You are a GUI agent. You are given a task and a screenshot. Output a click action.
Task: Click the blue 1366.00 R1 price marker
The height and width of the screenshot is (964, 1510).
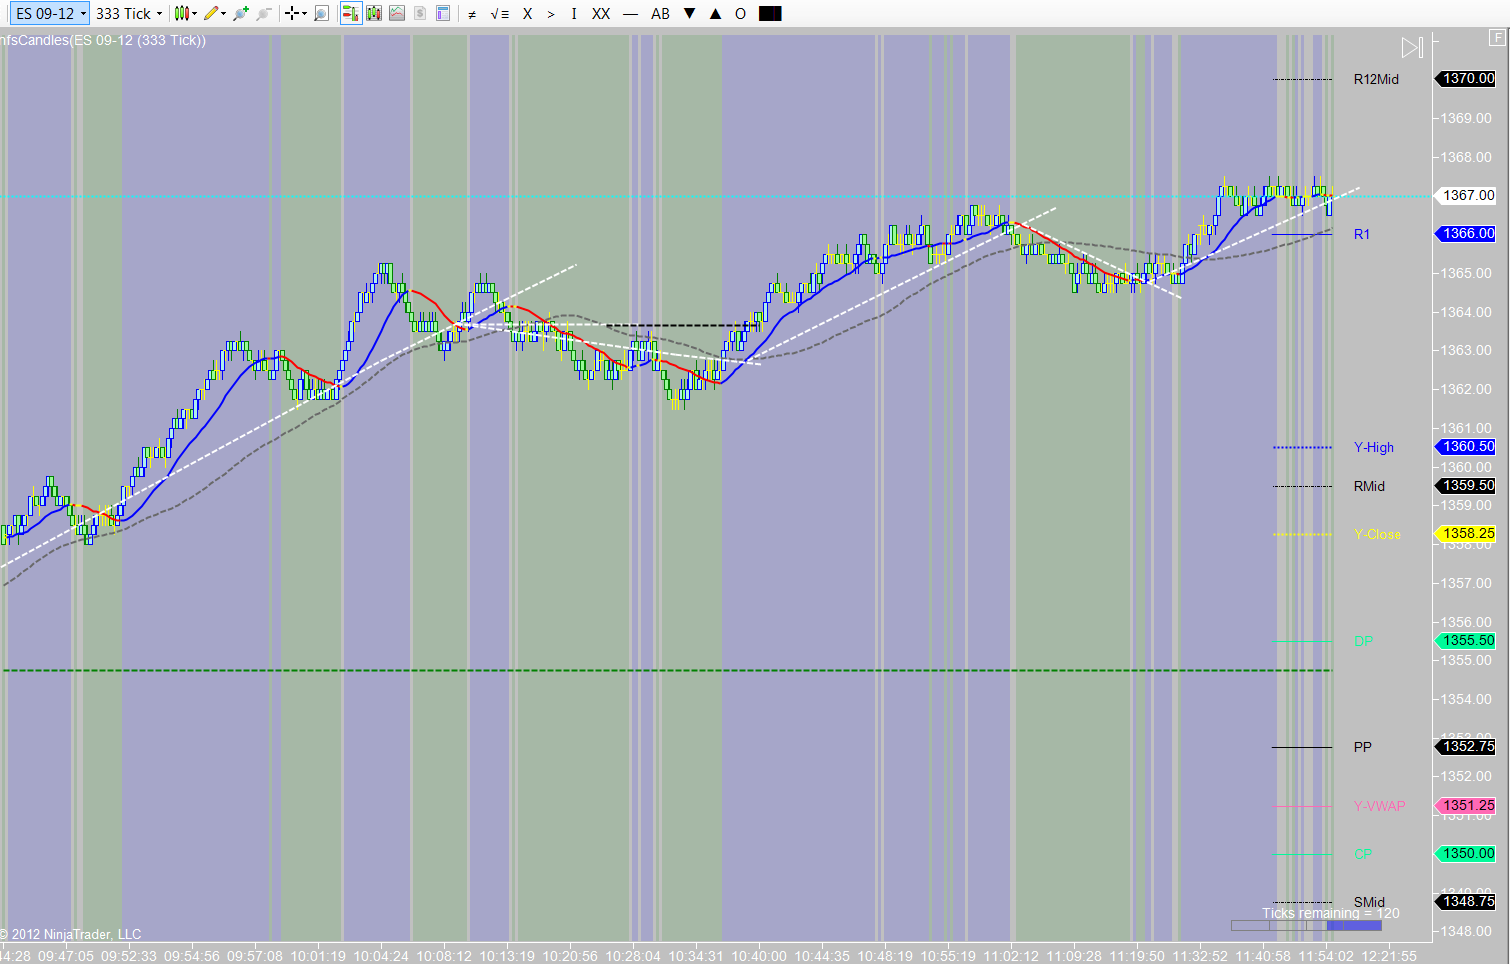coord(1467,233)
